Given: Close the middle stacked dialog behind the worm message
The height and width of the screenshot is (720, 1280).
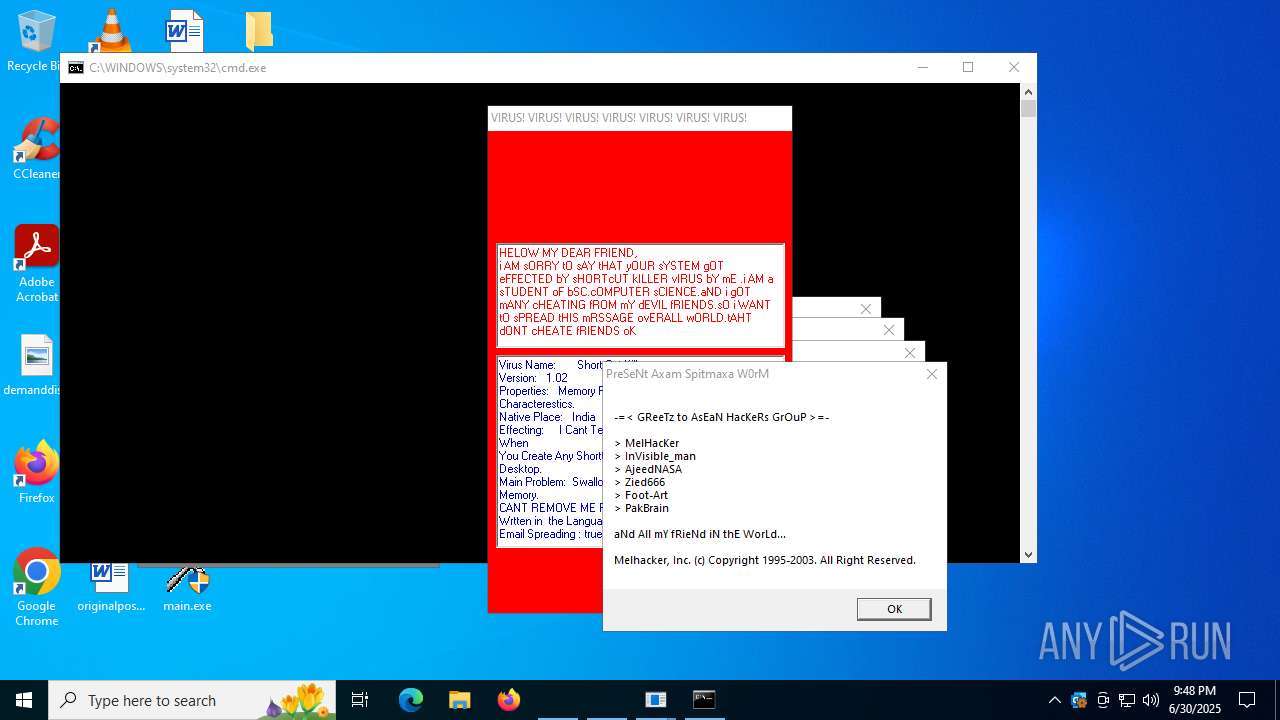Looking at the screenshot, I should coord(889,330).
